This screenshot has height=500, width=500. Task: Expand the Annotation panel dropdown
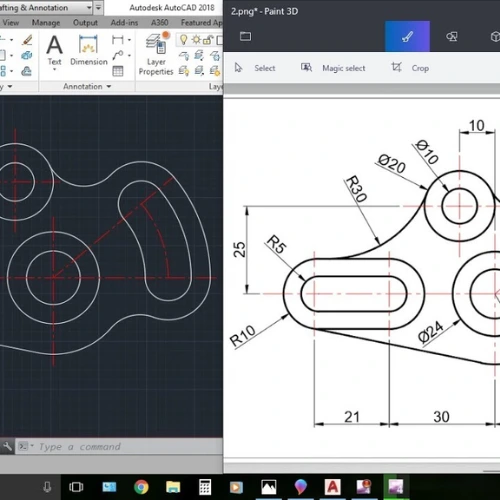click(x=109, y=86)
